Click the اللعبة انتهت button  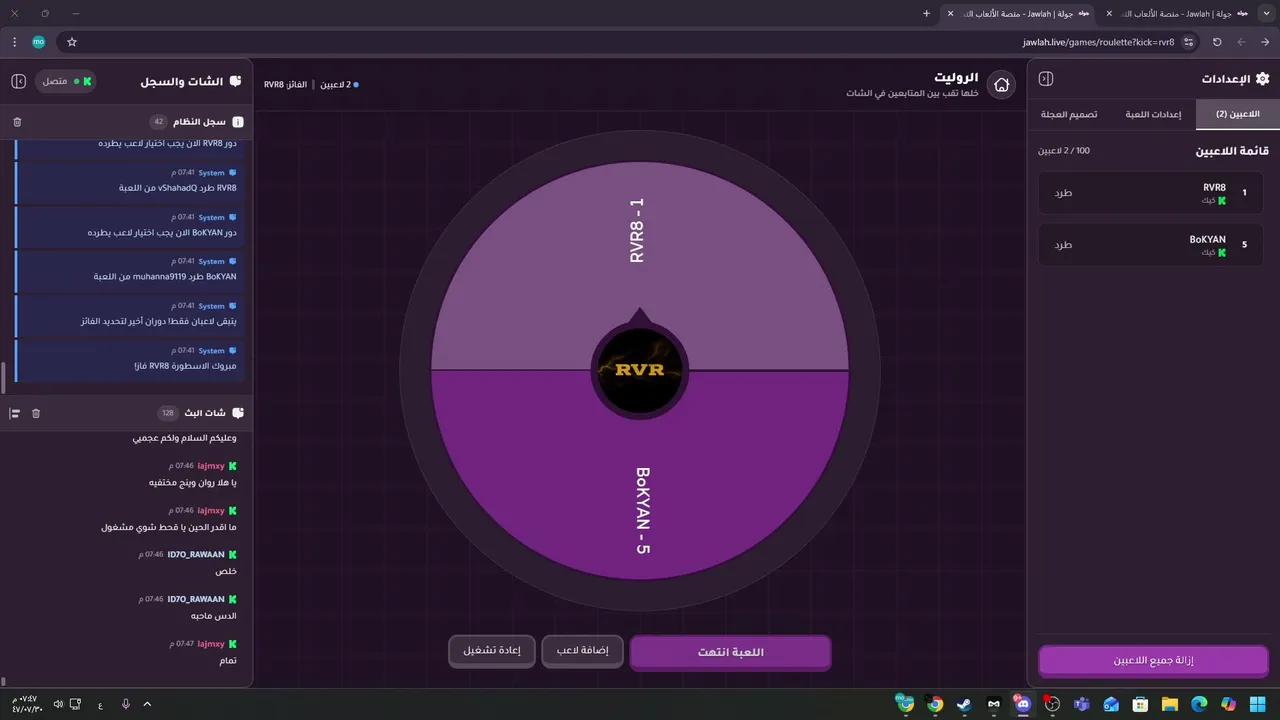tap(730, 652)
